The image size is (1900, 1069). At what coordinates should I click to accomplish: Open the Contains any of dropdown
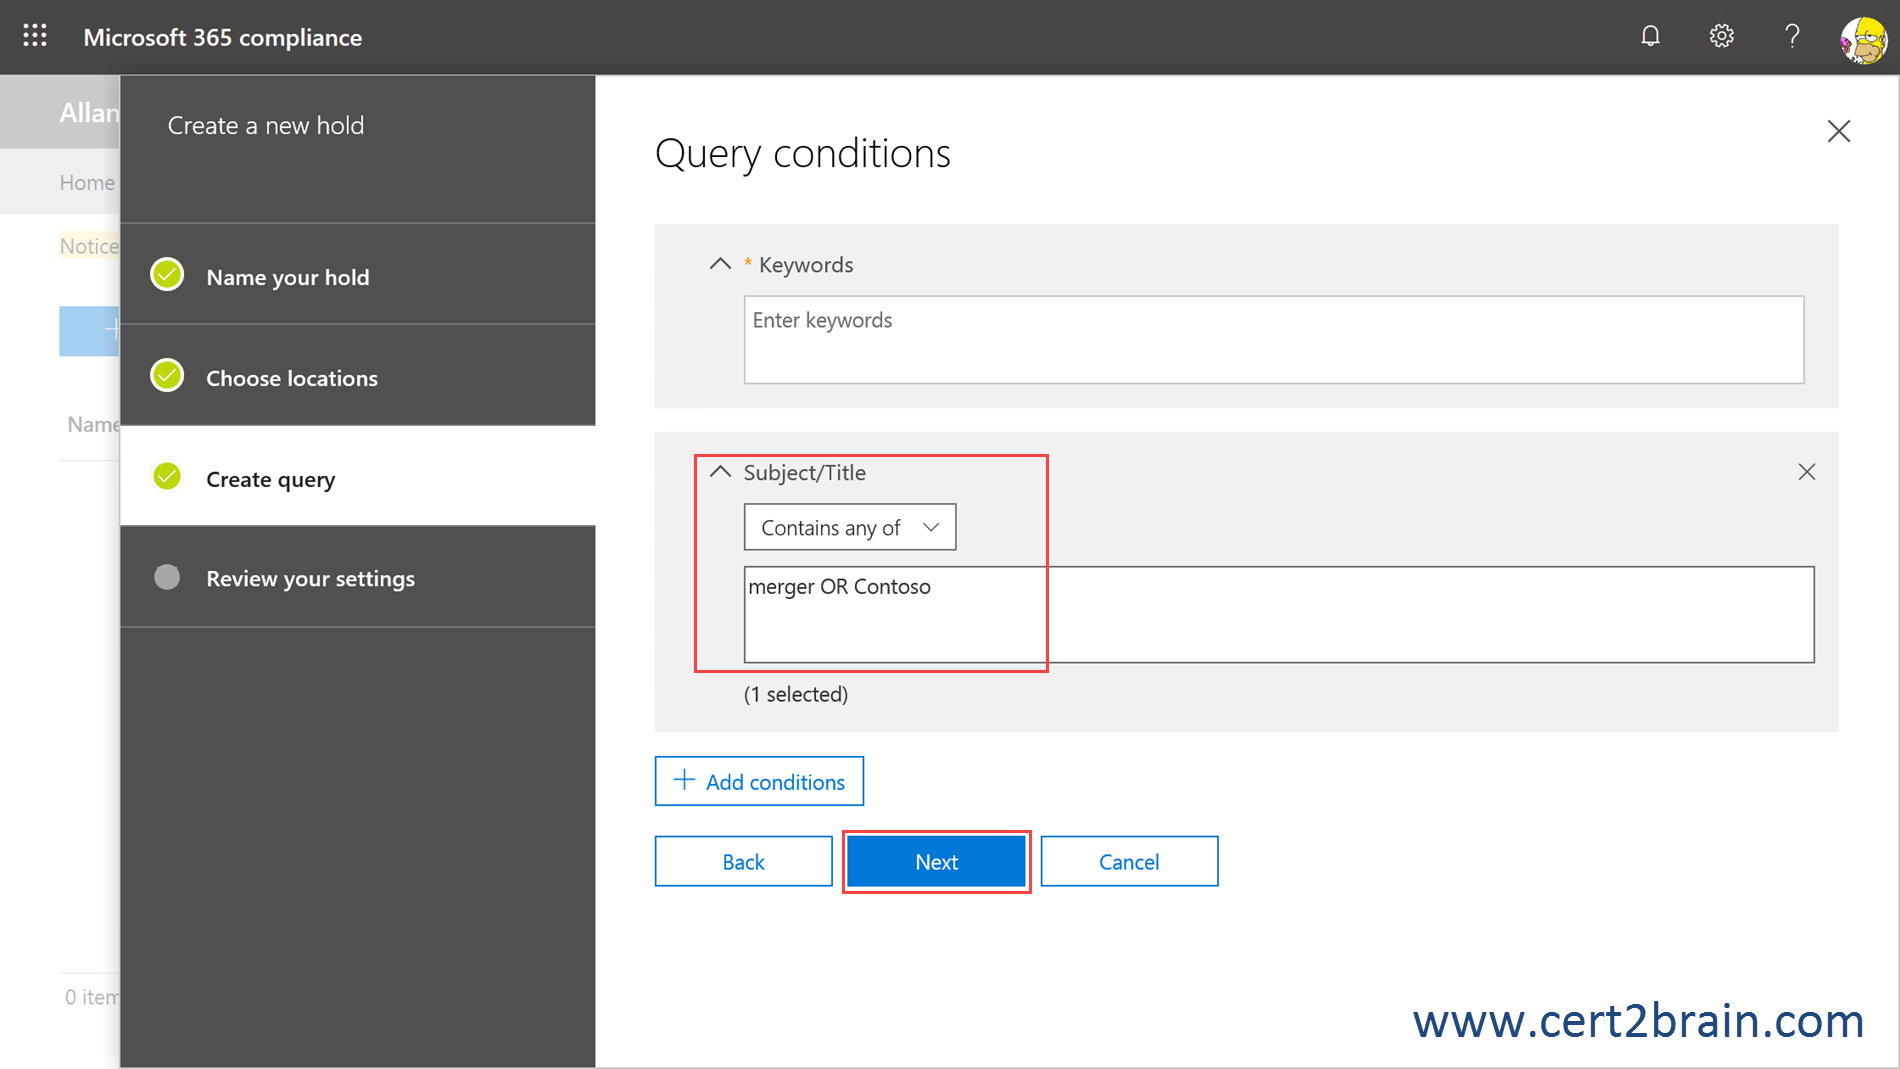pyautogui.click(x=850, y=527)
